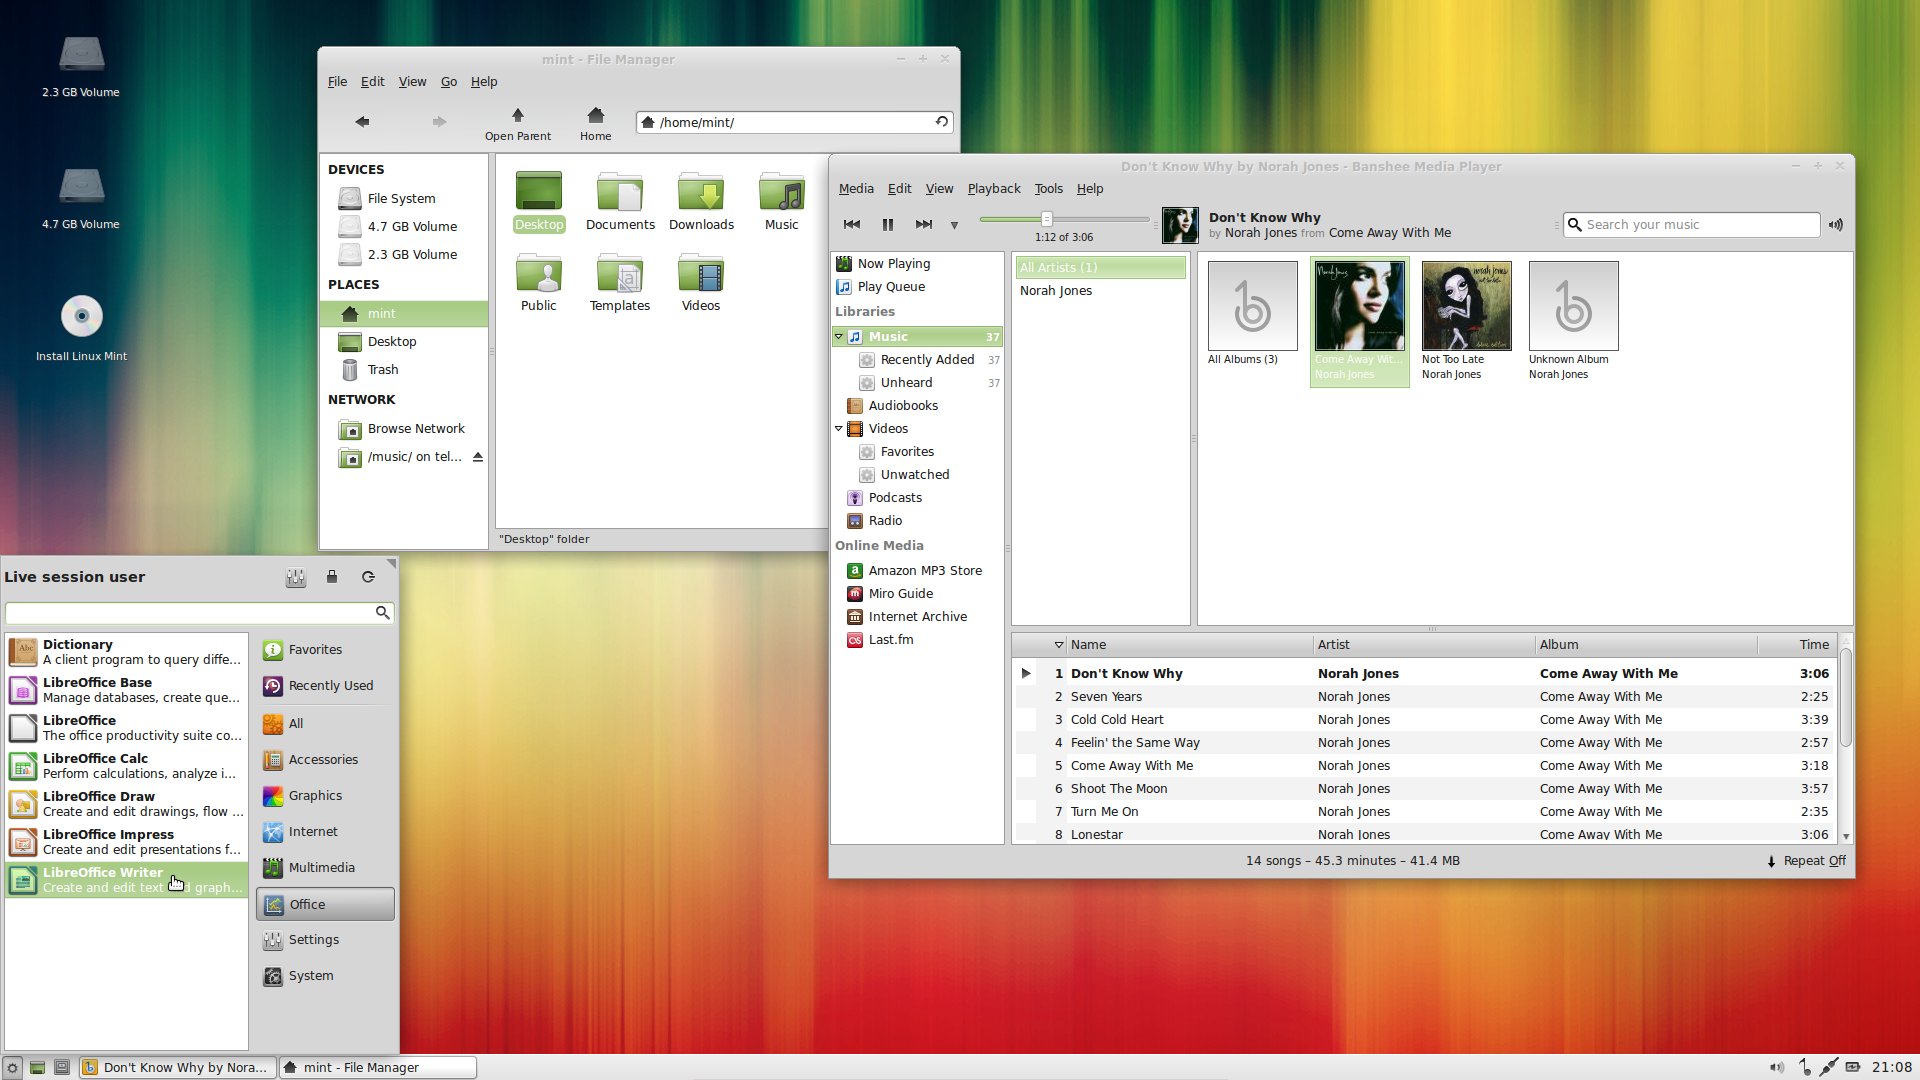This screenshot has height=1080, width=1920.
Task: Click the lock screen icon in menu
Action: coord(332,577)
